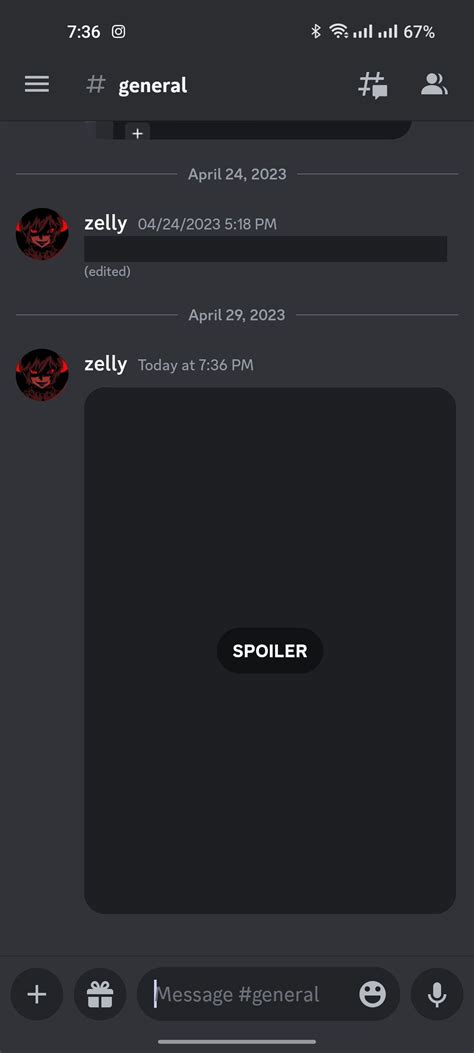Screen dimensions: 474x1053
Task: Tap the add reaction plus button
Action: click(x=138, y=133)
